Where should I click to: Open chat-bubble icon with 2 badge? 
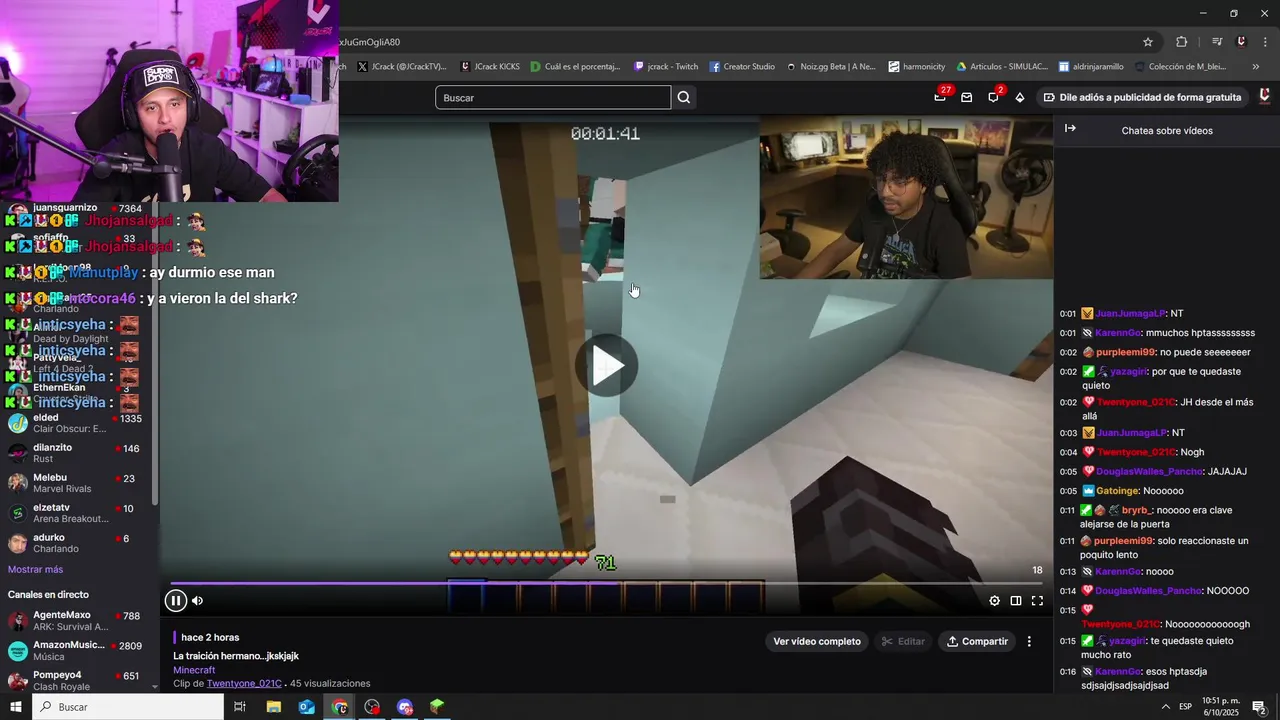[993, 97]
